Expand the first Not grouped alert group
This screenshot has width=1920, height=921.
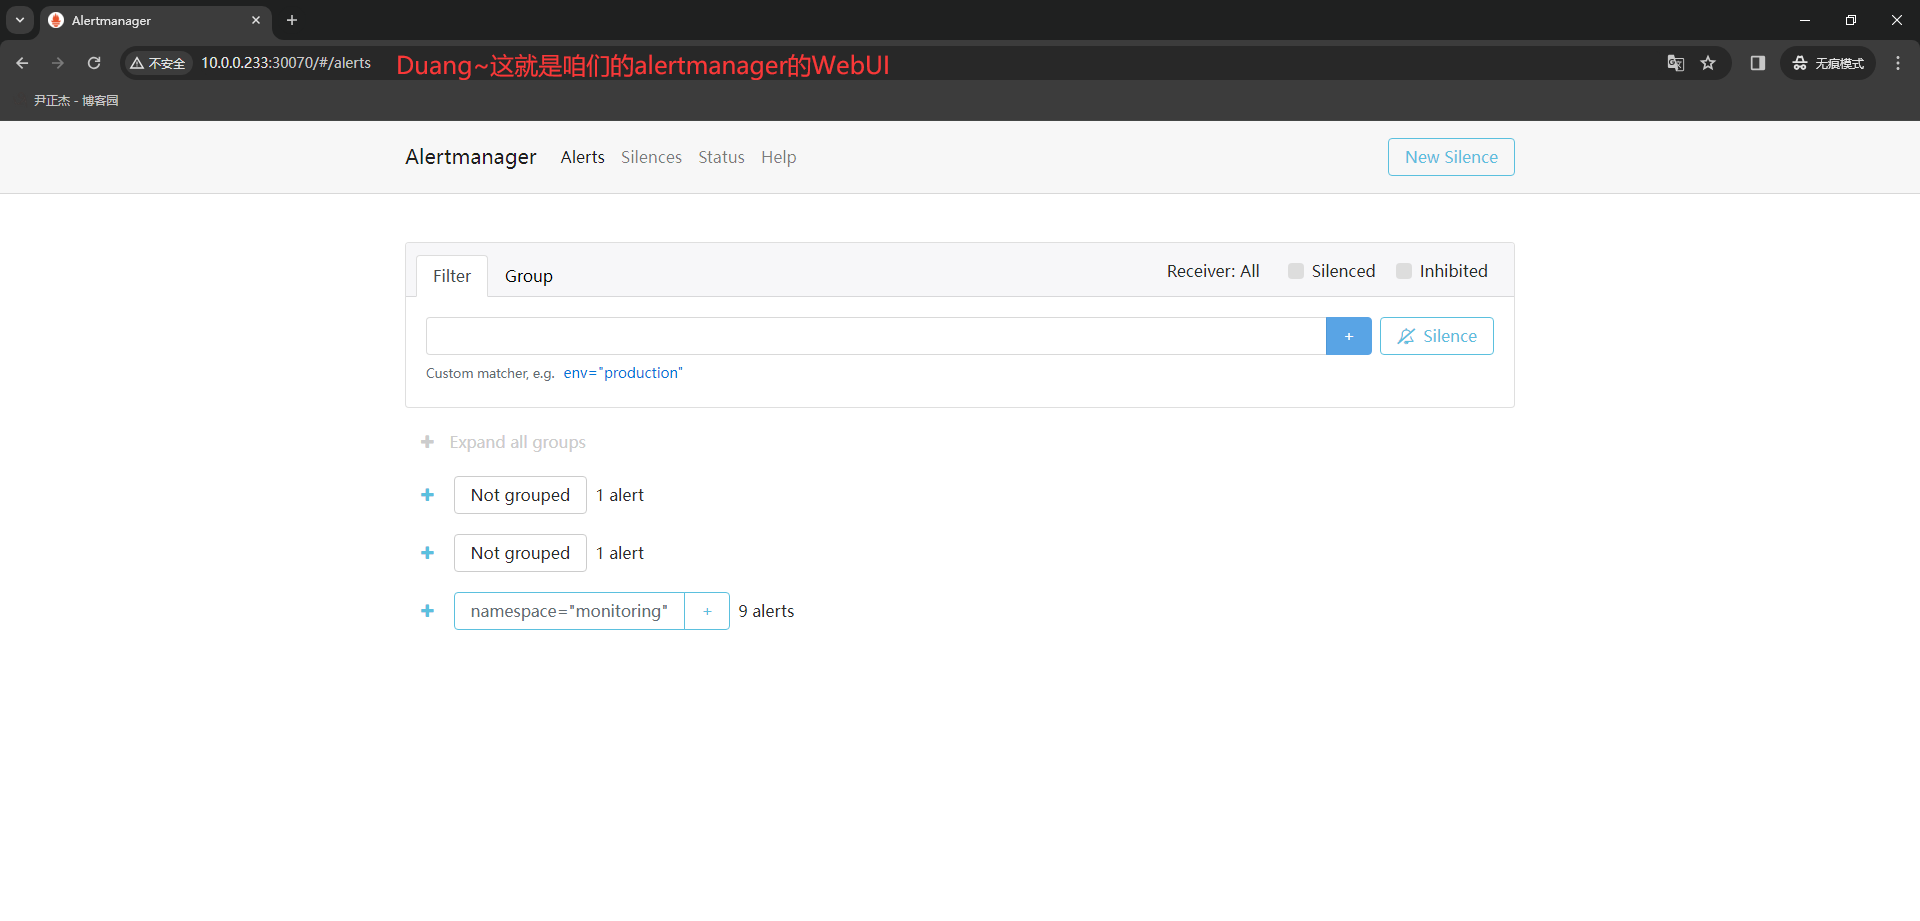(x=428, y=495)
